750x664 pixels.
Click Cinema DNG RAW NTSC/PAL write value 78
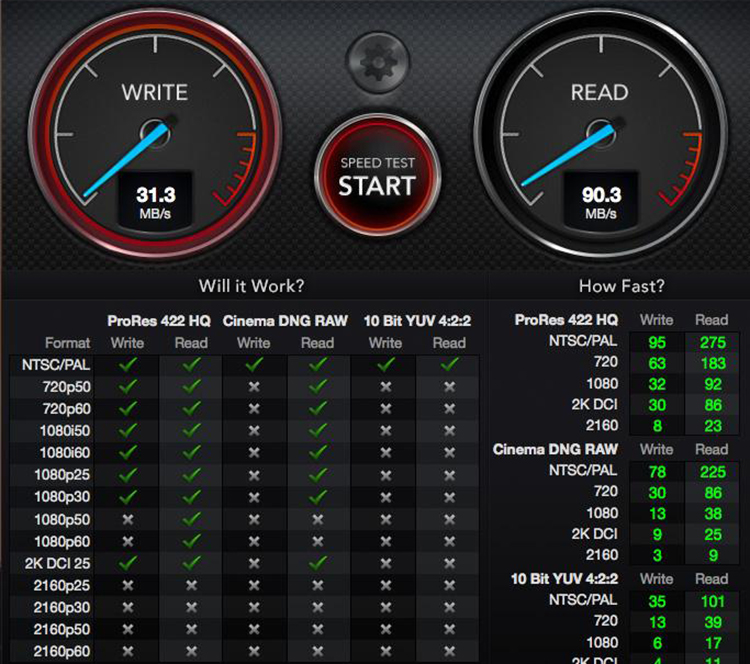656,471
